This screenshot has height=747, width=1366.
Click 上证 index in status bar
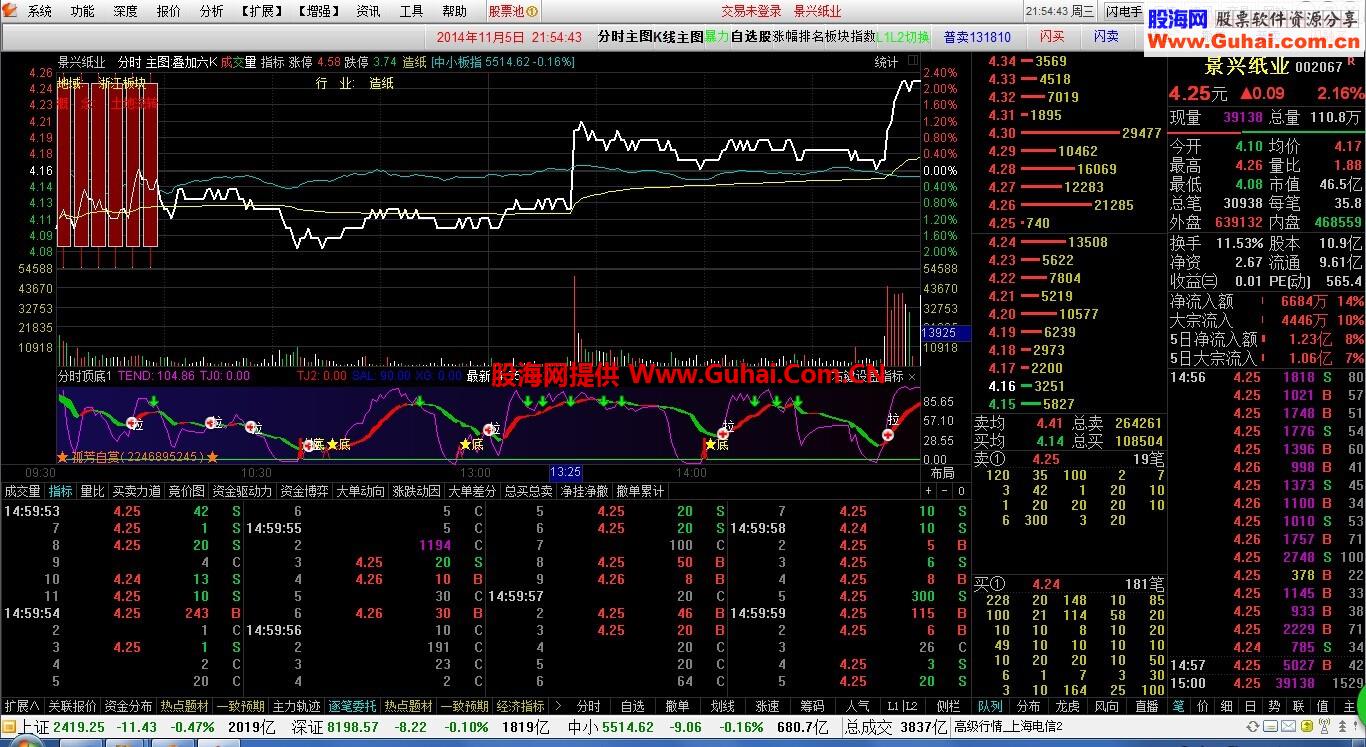pyautogui.click(x=35, y=727)
